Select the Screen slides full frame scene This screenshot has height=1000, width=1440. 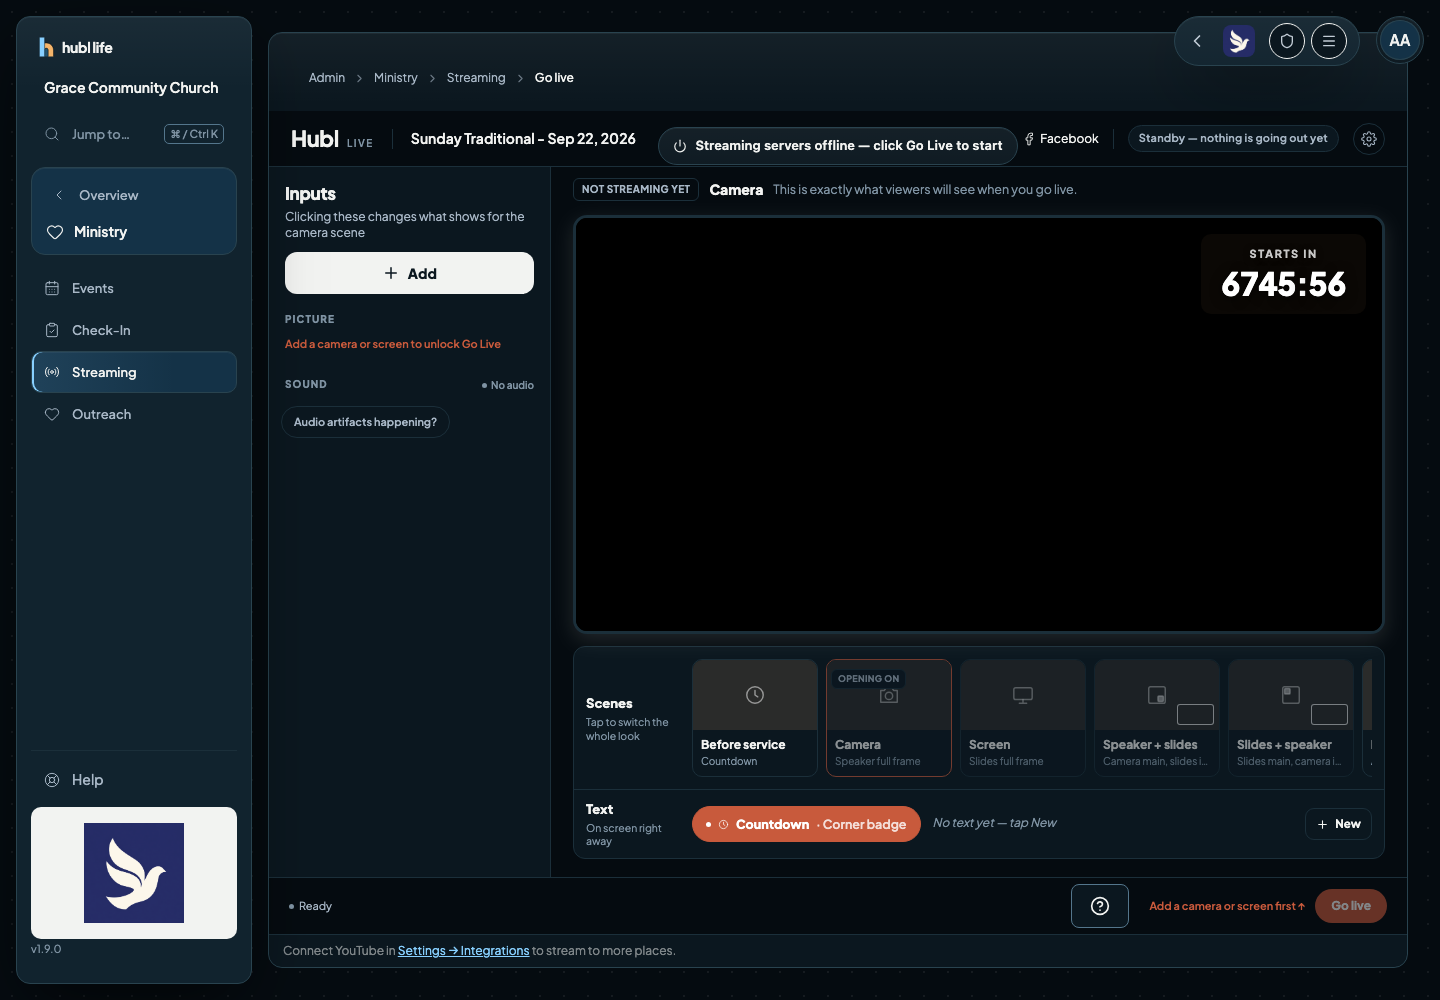1023,718
